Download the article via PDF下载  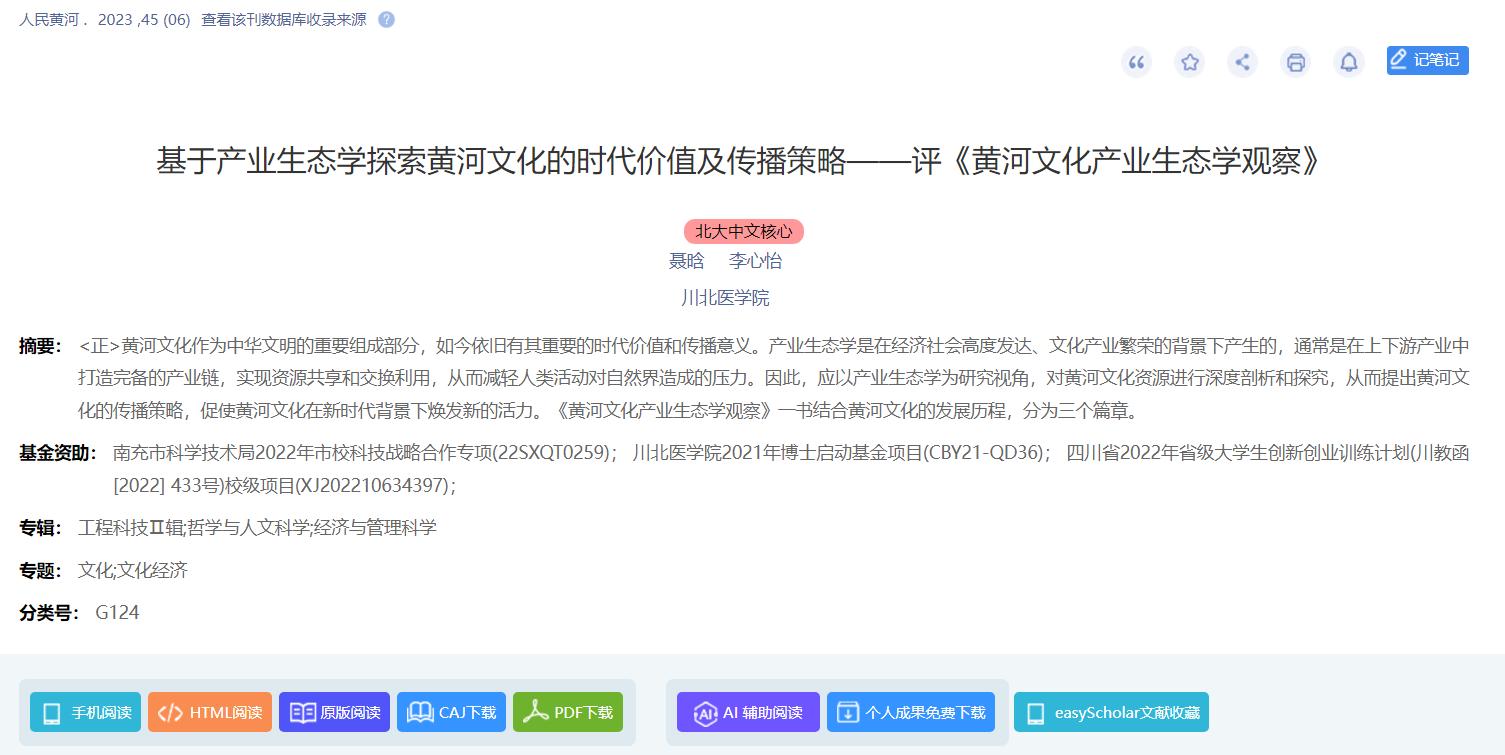[x=568, y=712]
